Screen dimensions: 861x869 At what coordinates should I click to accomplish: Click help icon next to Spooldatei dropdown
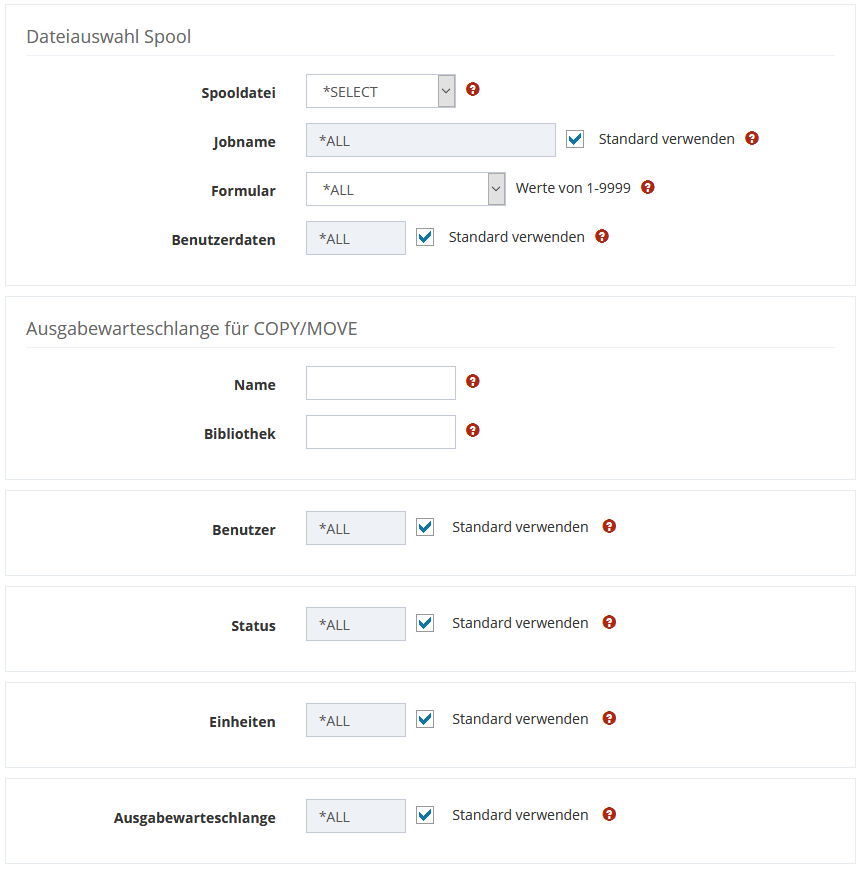click(473, 89)
